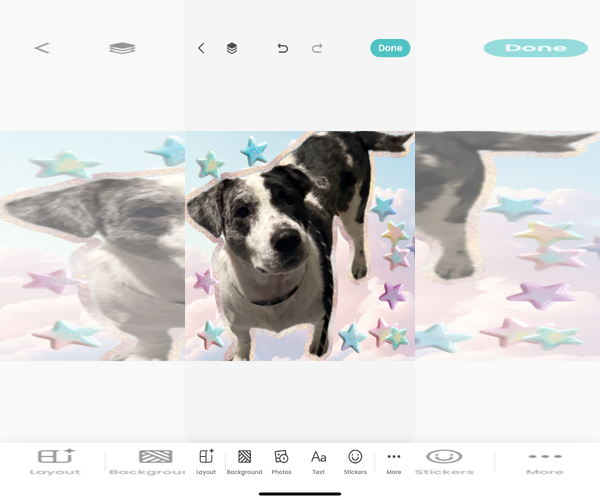The image size is (600, 500).
Task: Tap the purple star sticker beside the dog's leg
Action: pyautogui.click(x=391, y=295)
